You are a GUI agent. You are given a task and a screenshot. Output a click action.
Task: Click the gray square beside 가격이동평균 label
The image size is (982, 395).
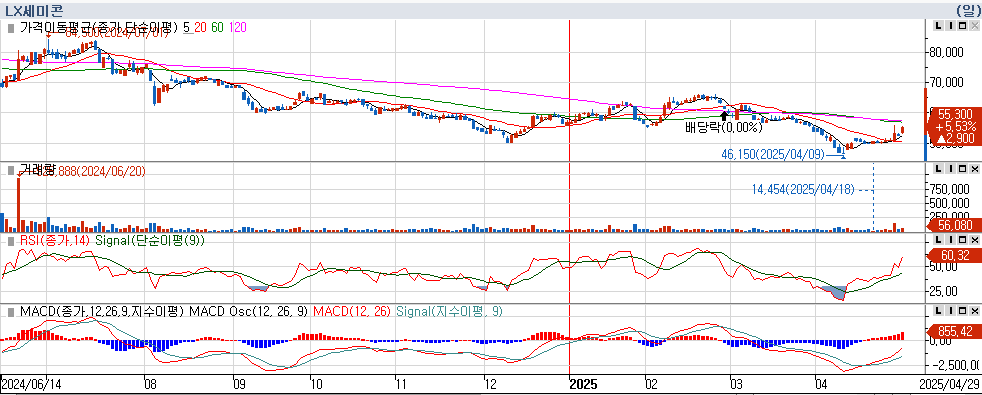(x=10, y=28)
